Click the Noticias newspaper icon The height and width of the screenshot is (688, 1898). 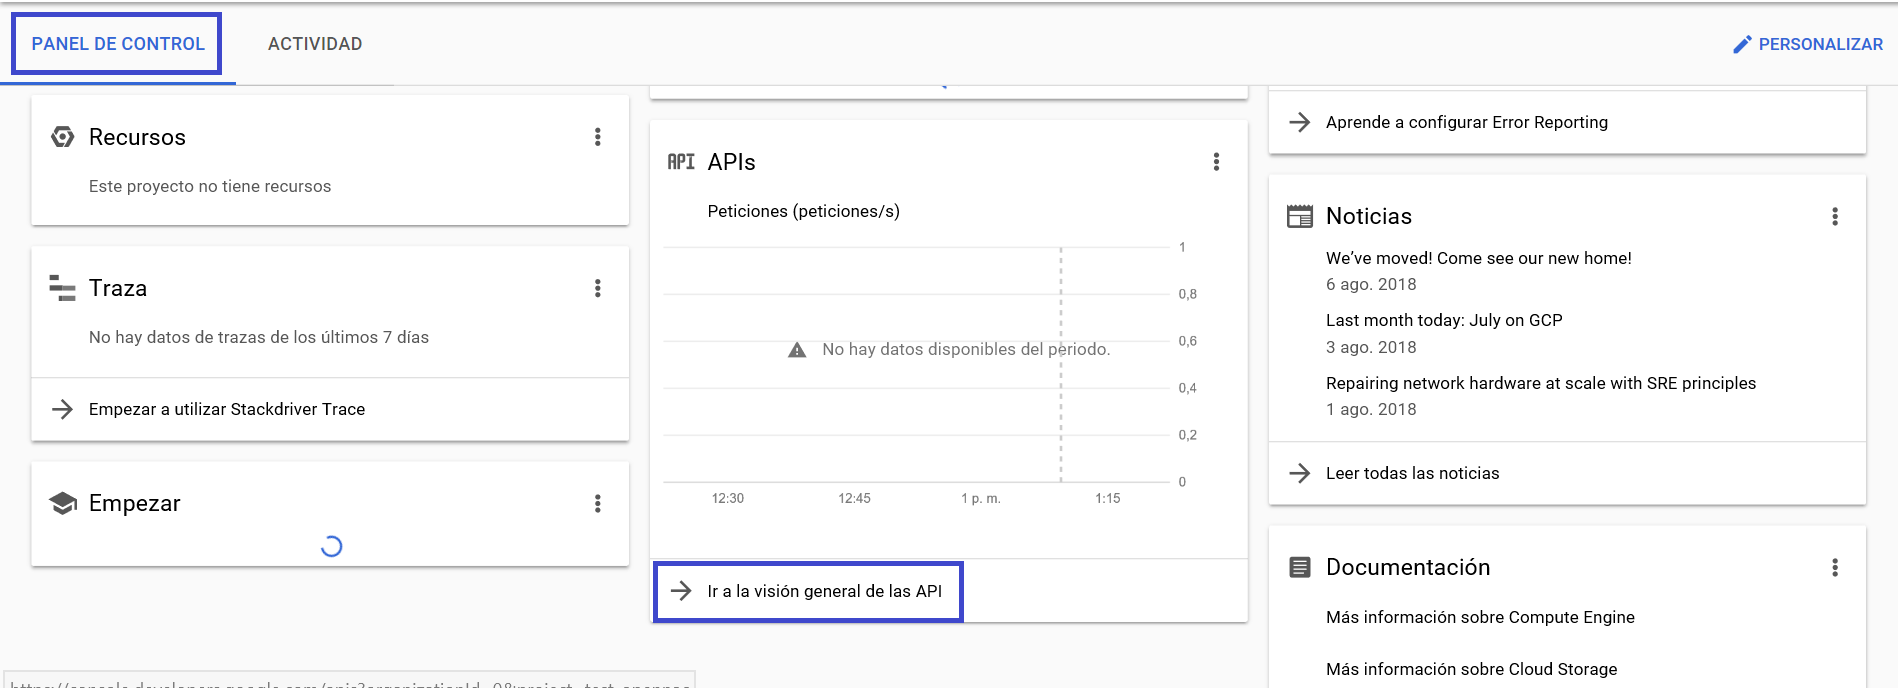(1300, 216)
